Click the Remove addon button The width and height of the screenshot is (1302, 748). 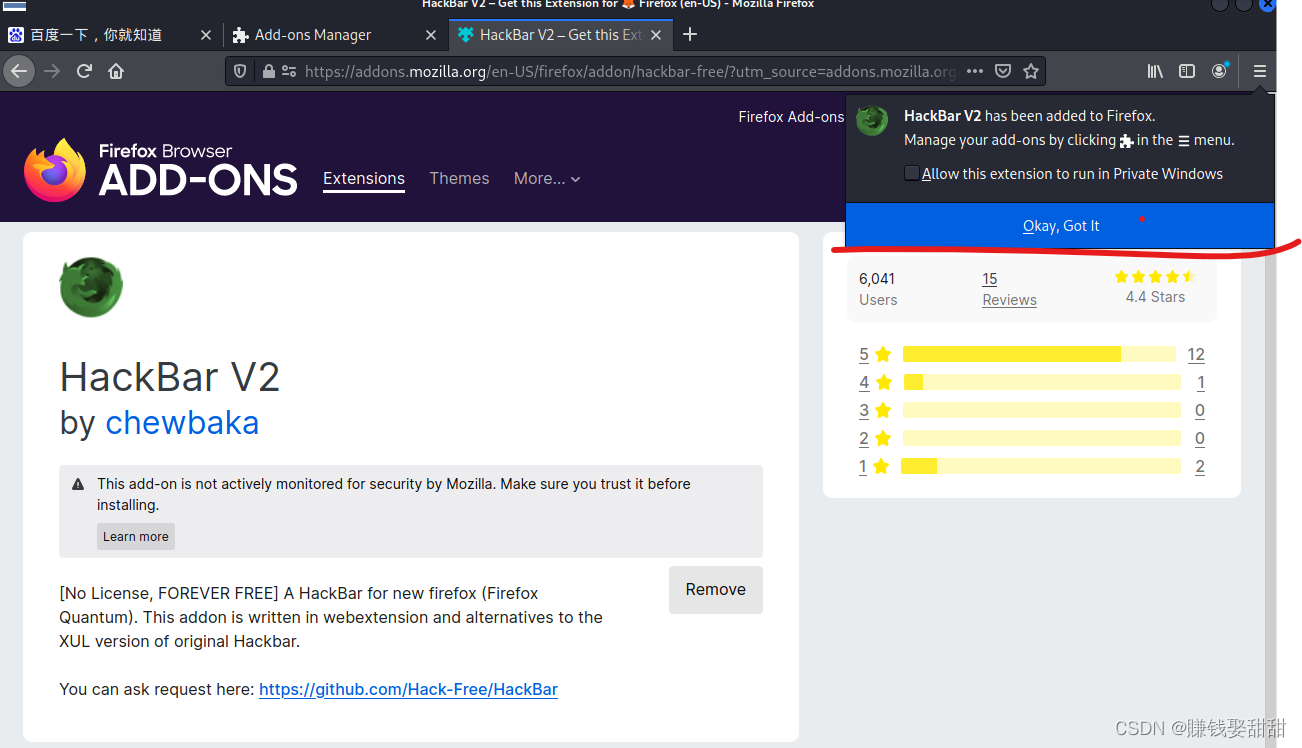[x=716, y=590]
